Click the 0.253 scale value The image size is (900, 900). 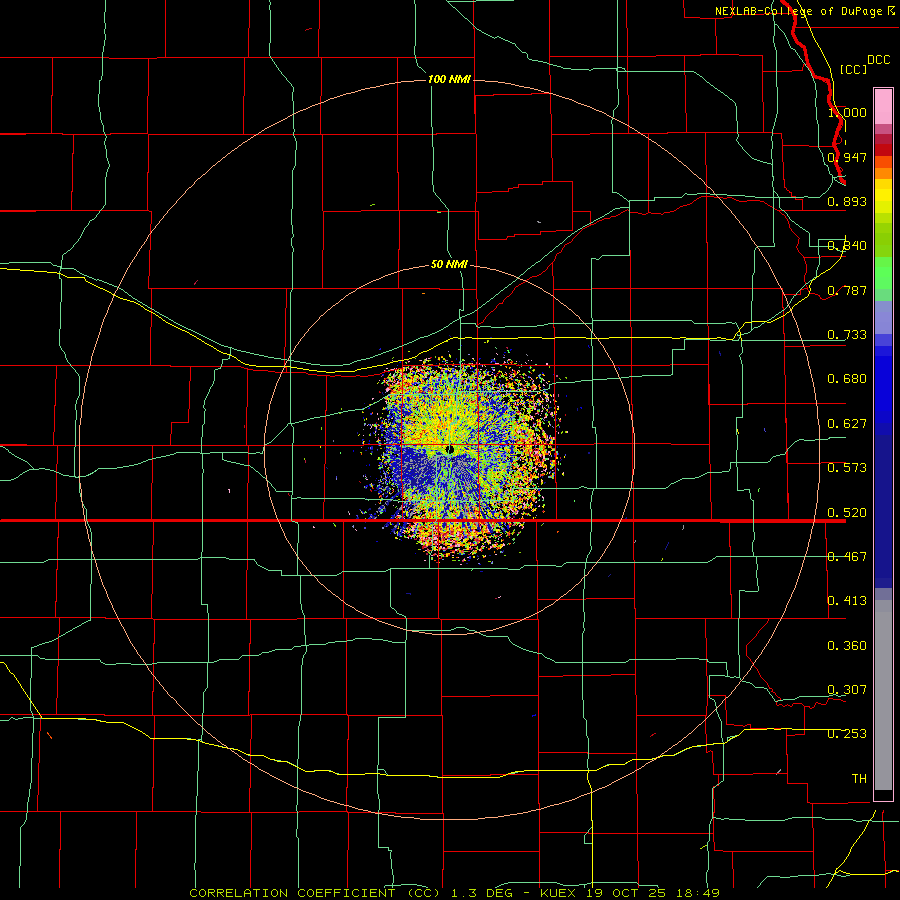click(847, 734)
